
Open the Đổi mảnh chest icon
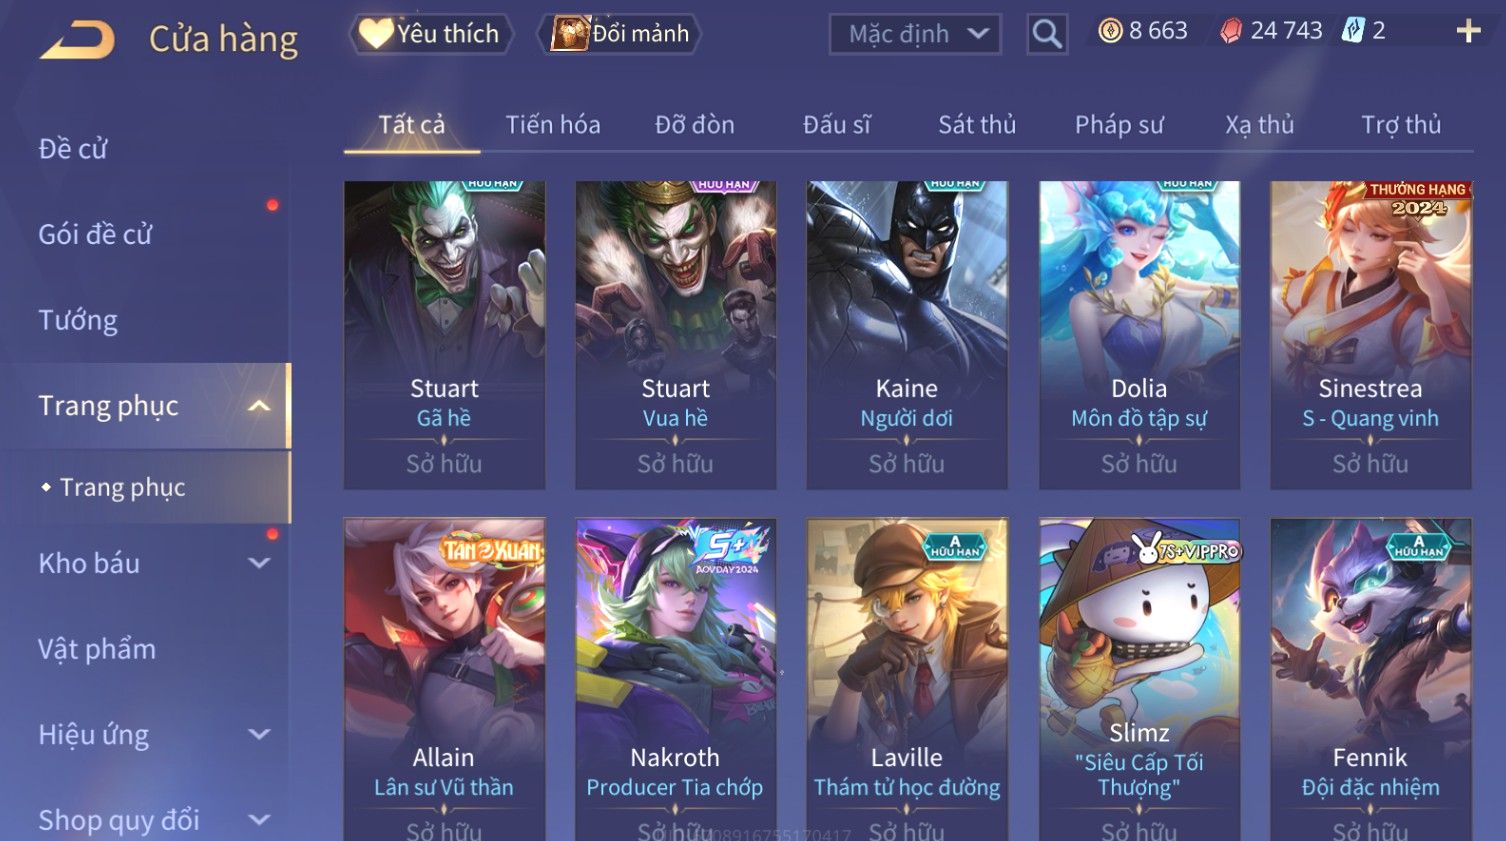(x=570, y=33)
